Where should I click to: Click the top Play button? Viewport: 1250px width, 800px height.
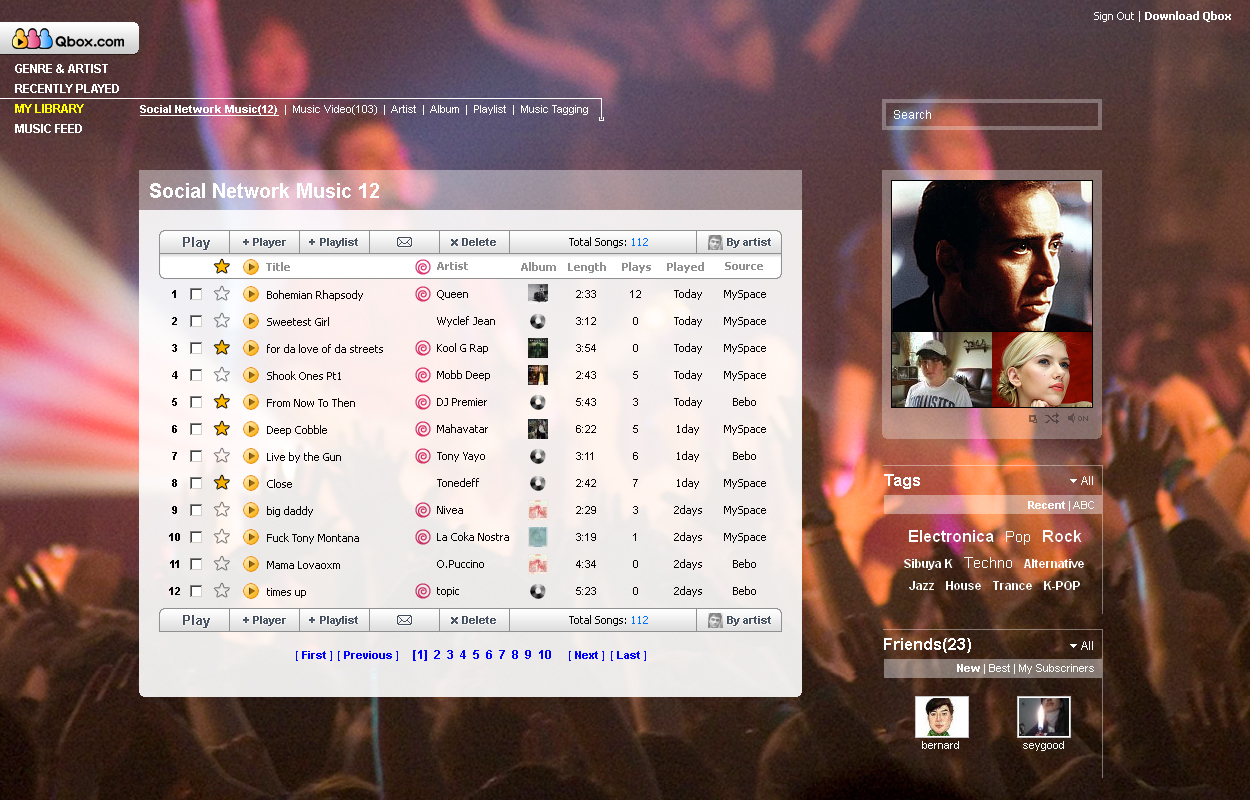195,242
